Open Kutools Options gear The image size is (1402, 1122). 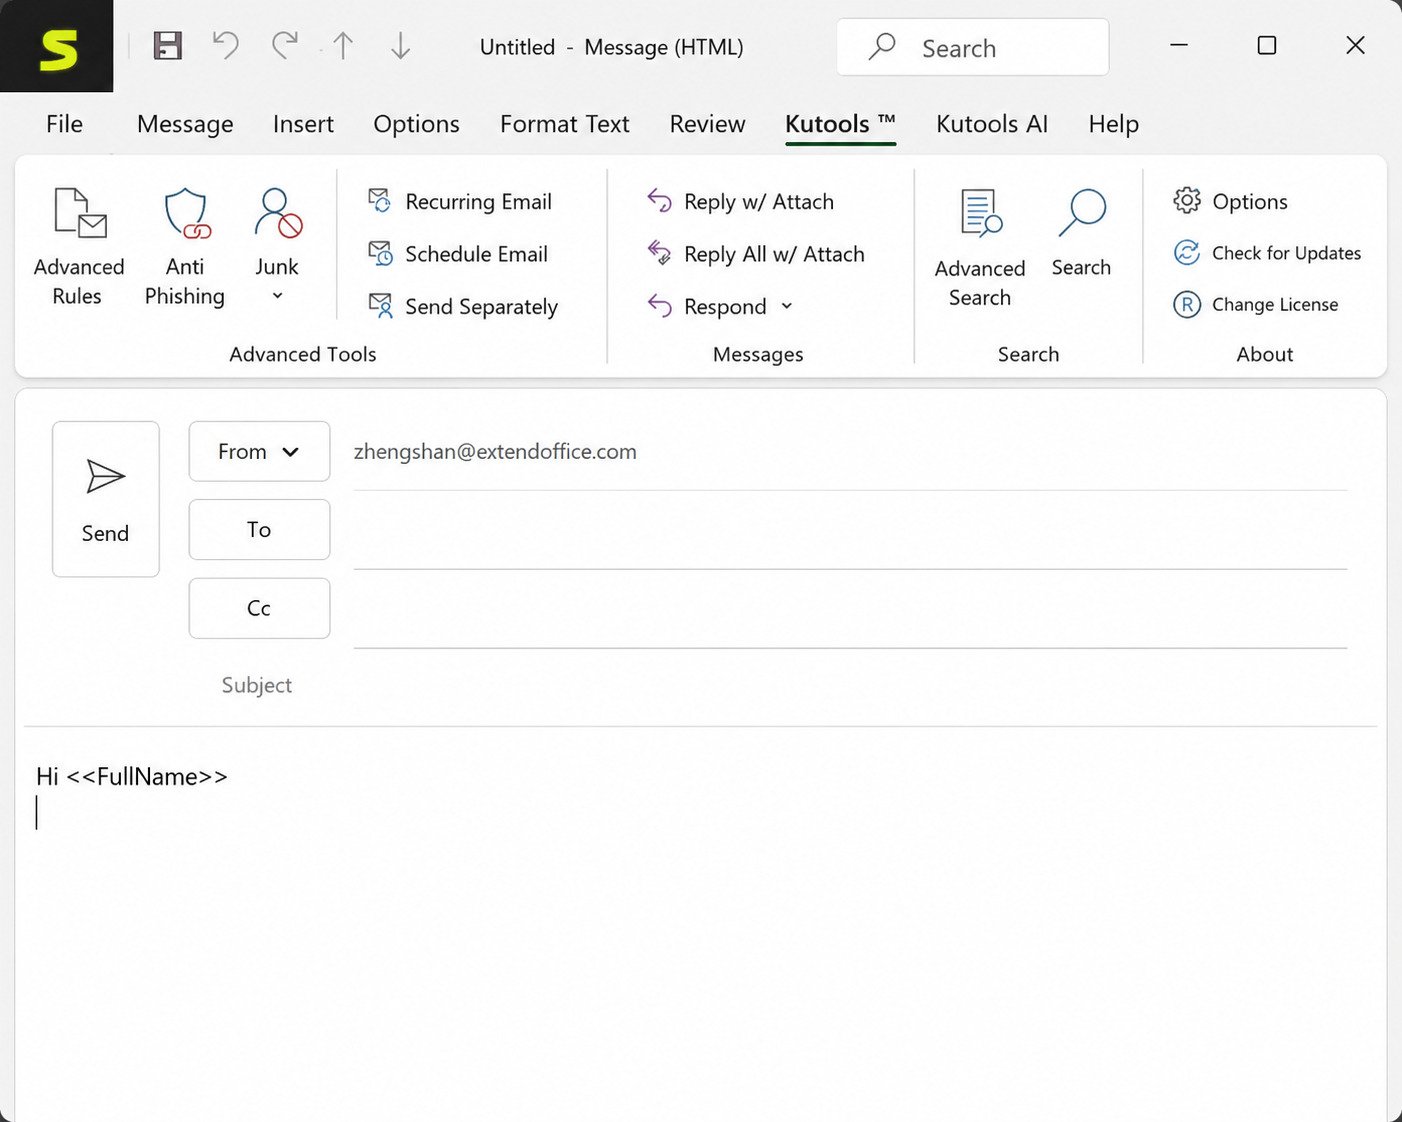click(x=1230, y=201)
